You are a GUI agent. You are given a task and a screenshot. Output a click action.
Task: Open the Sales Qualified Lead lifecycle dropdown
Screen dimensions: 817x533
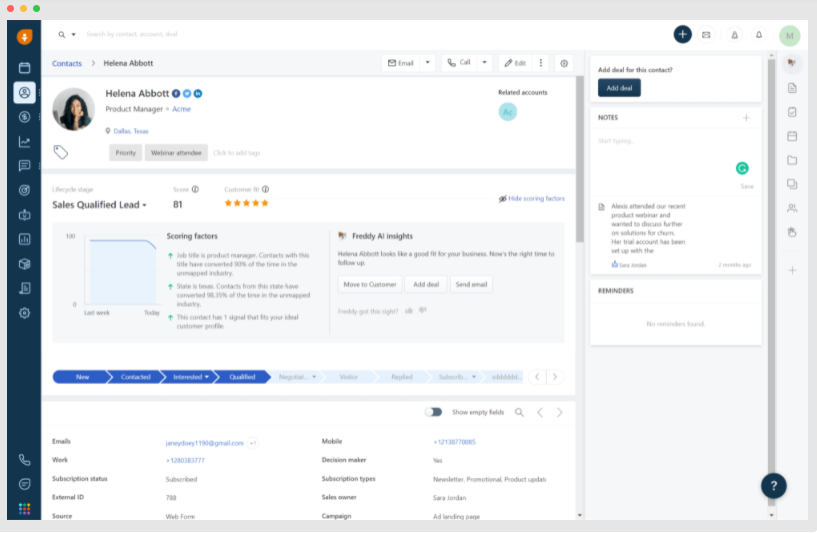click(99, 205)
